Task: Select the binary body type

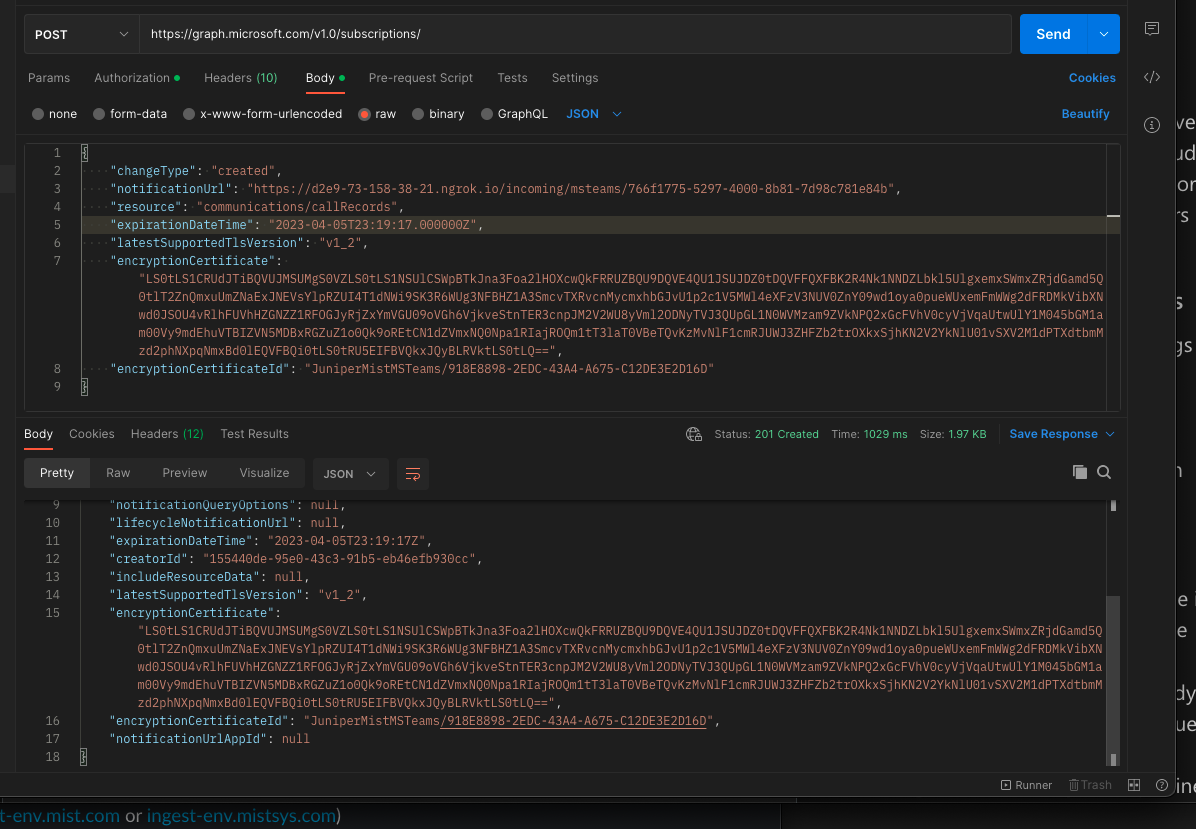Action: pos(438,114)
